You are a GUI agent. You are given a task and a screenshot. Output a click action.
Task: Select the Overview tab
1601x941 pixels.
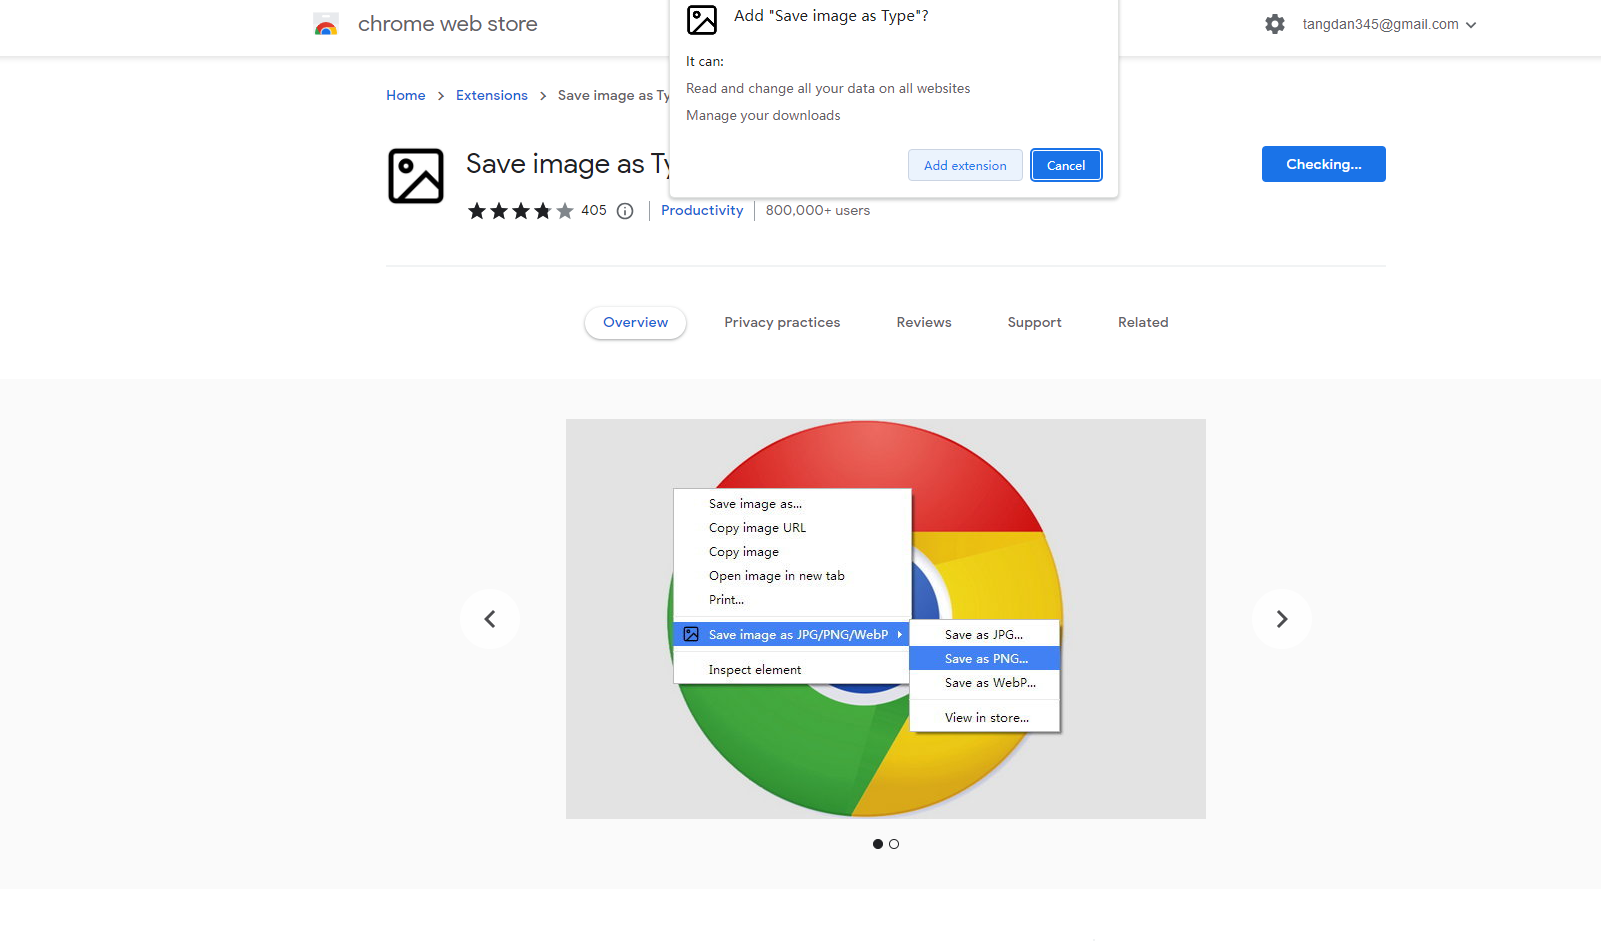coord(636,323)
